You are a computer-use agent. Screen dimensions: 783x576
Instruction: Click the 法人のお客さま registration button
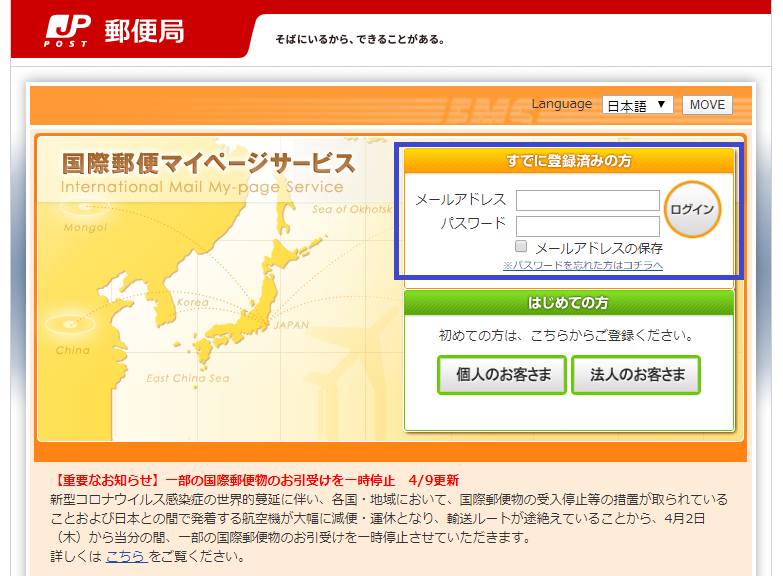click(x=636, y=375)
